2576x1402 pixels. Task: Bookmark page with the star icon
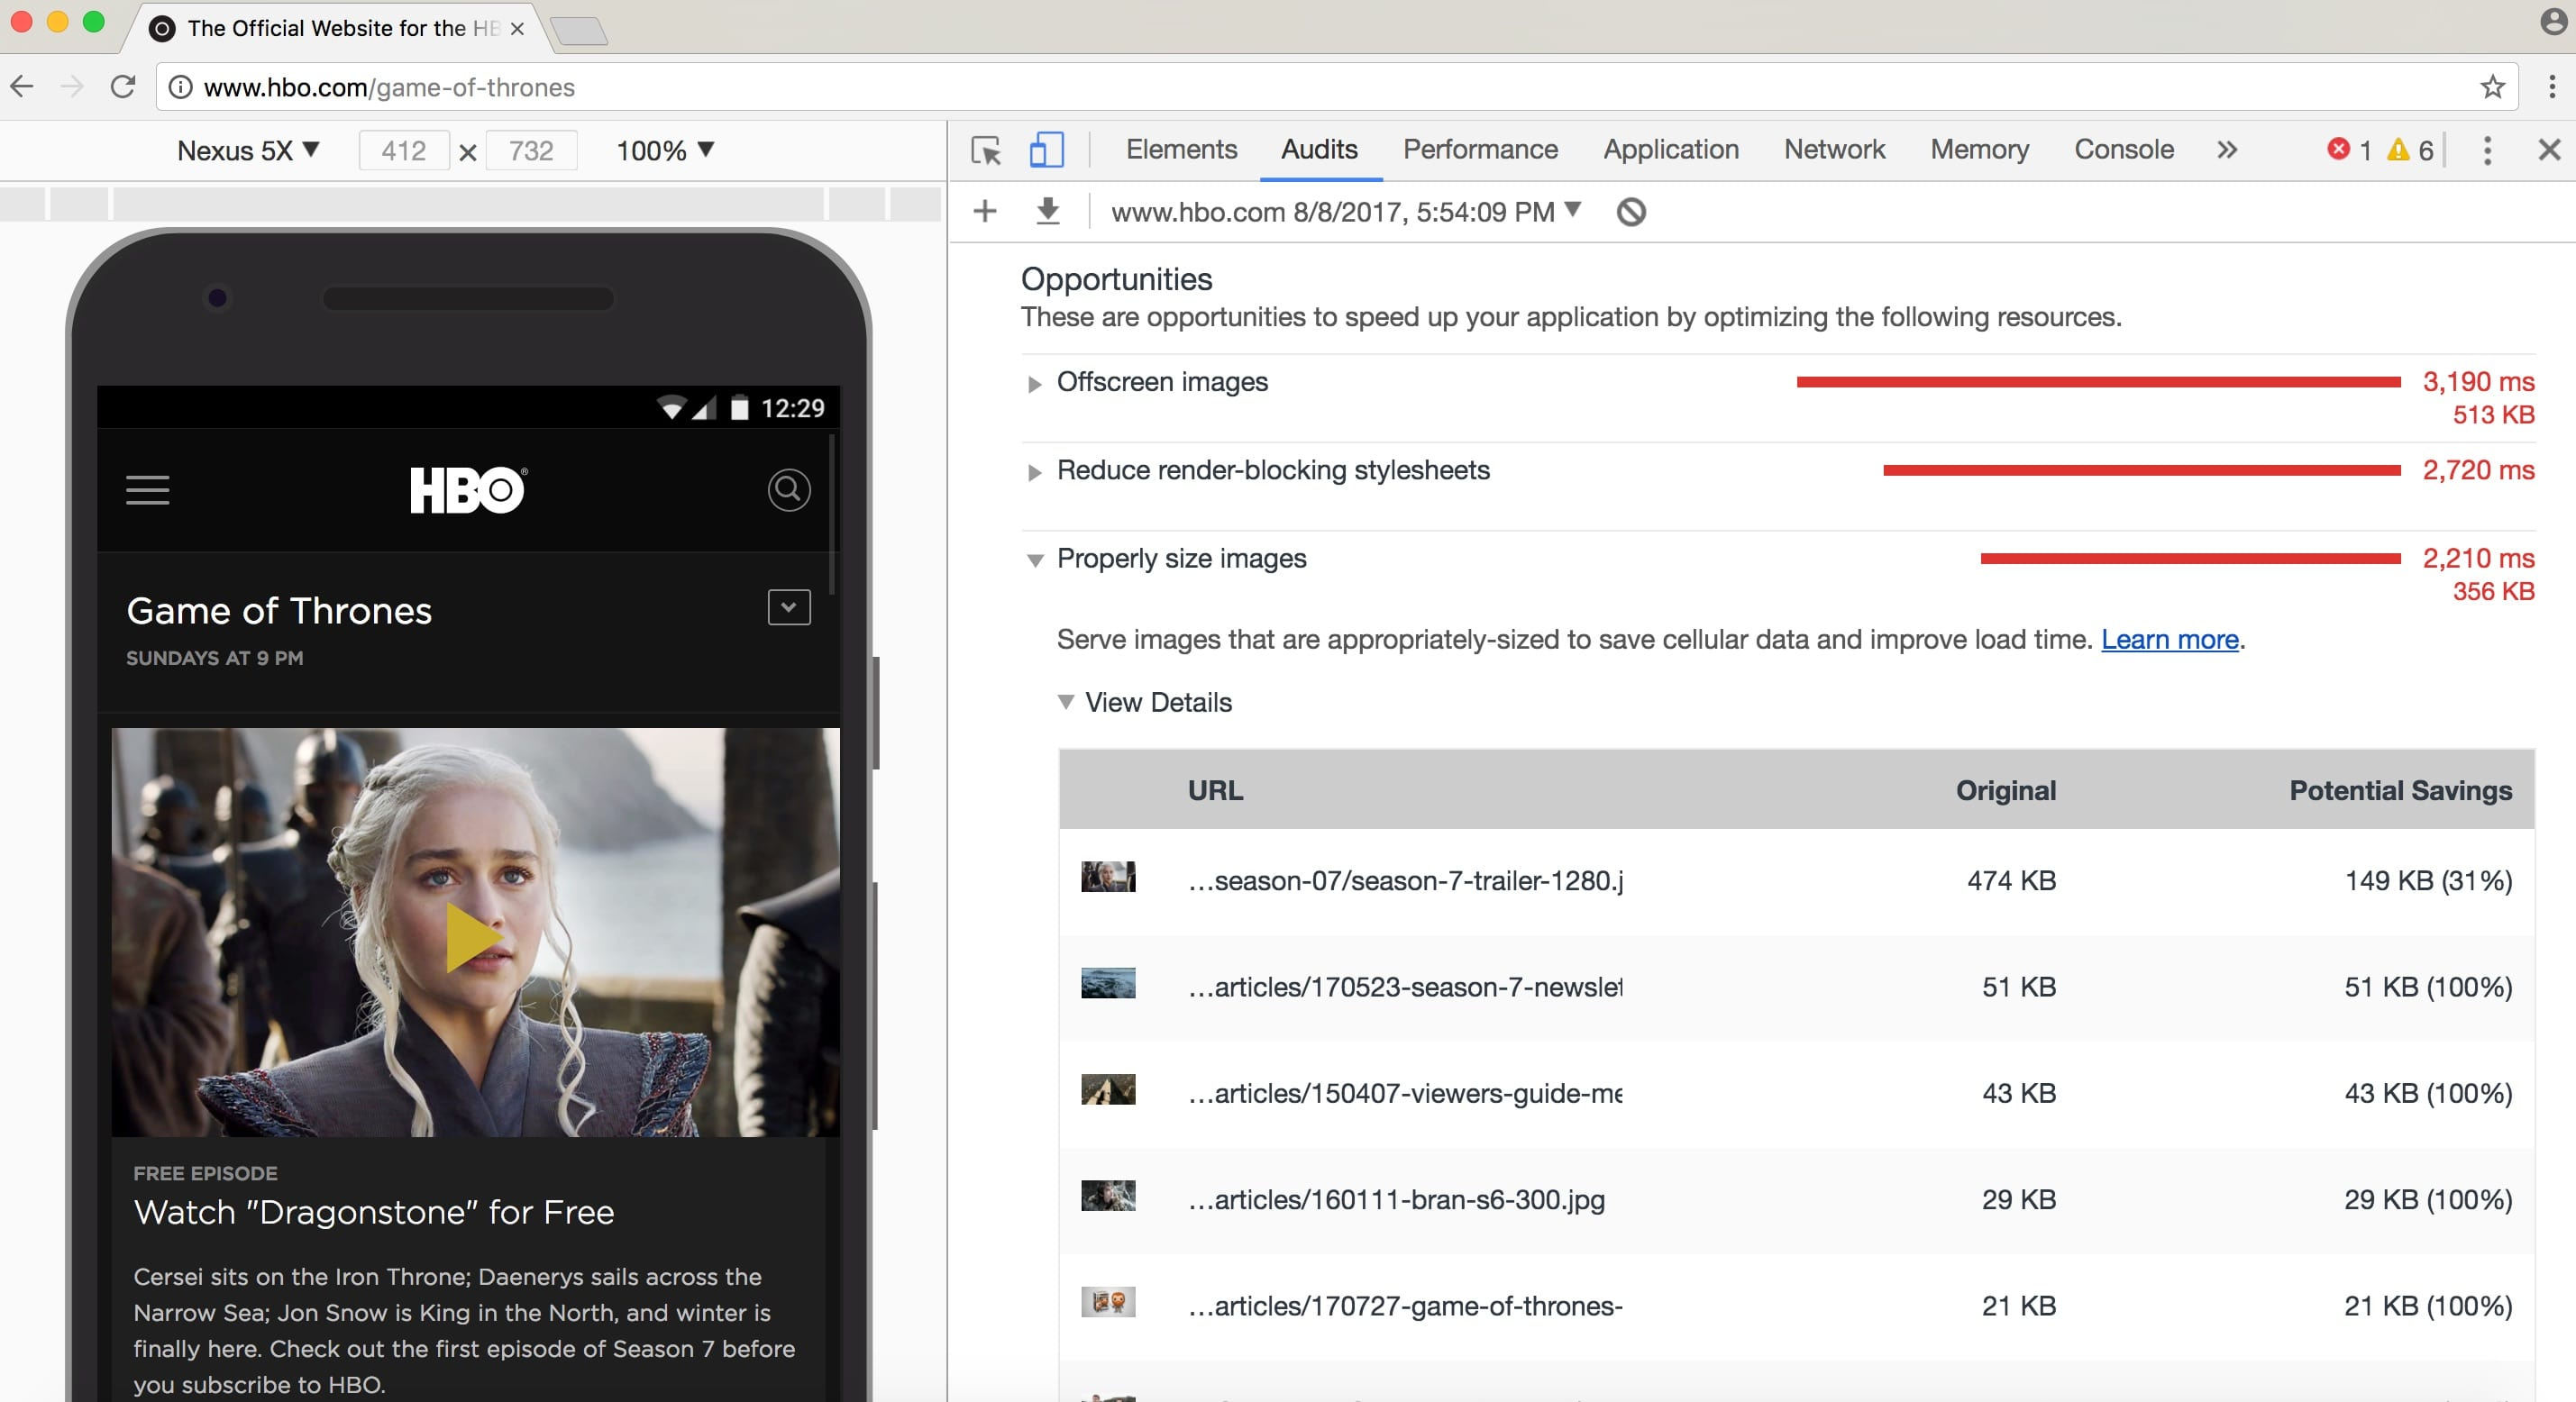click(x=2492, y=87)
